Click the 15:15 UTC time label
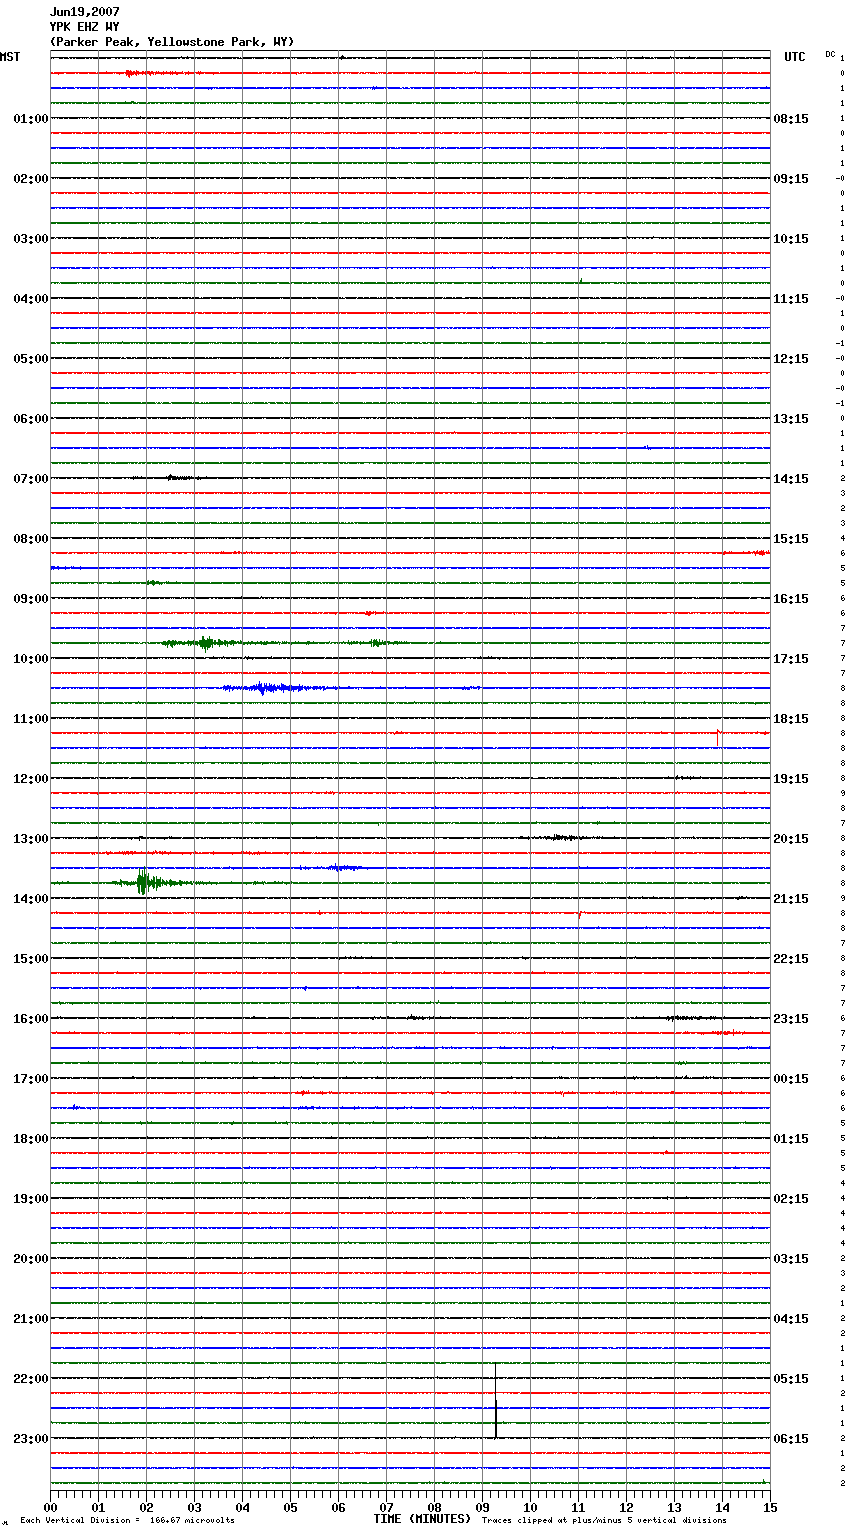Image resolution: width=850 pixels, height=1534 pixels. tap(791, 539)
